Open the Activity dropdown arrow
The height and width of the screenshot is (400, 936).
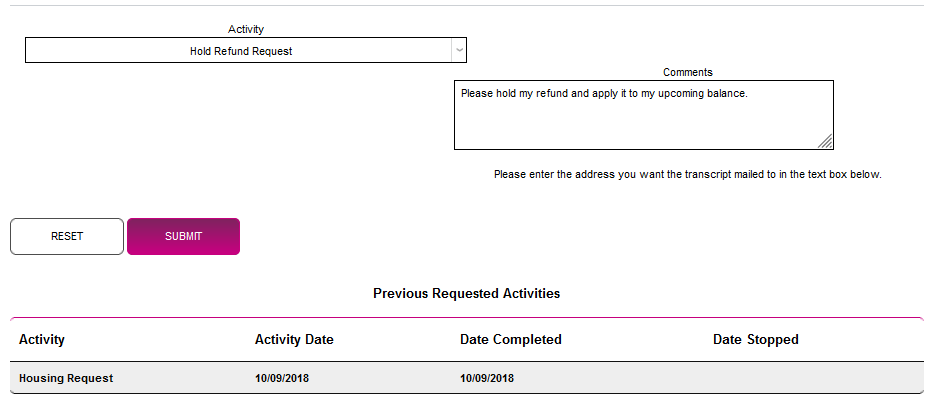pos(458,50)
